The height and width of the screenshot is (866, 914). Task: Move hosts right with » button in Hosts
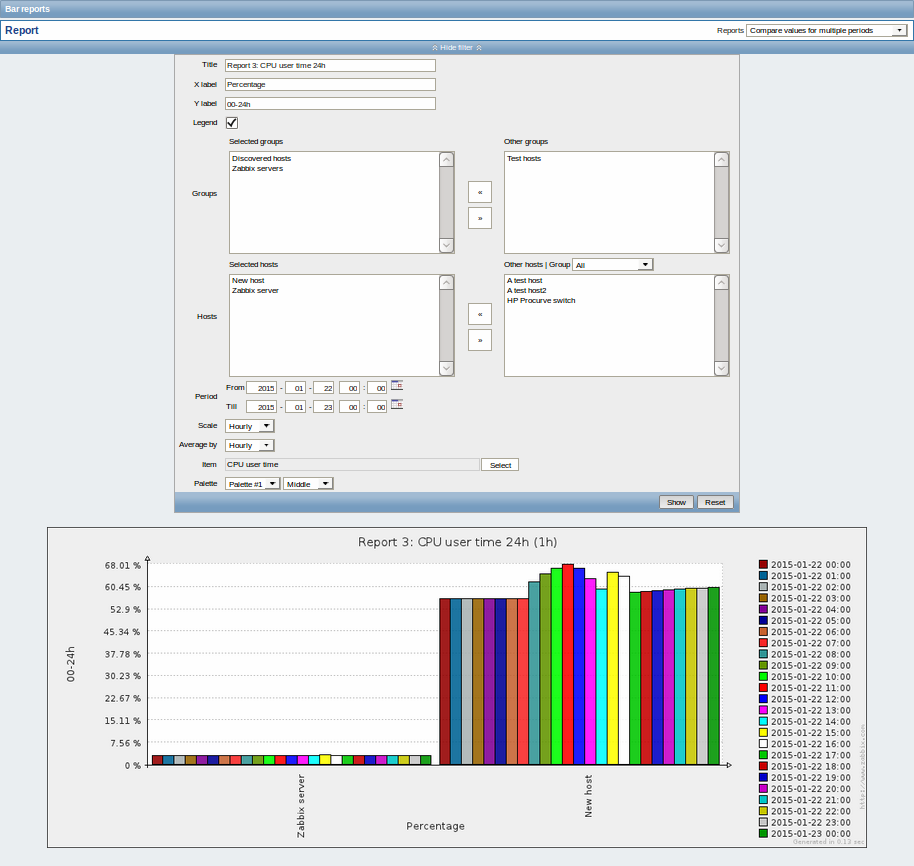tap(480, 340)
